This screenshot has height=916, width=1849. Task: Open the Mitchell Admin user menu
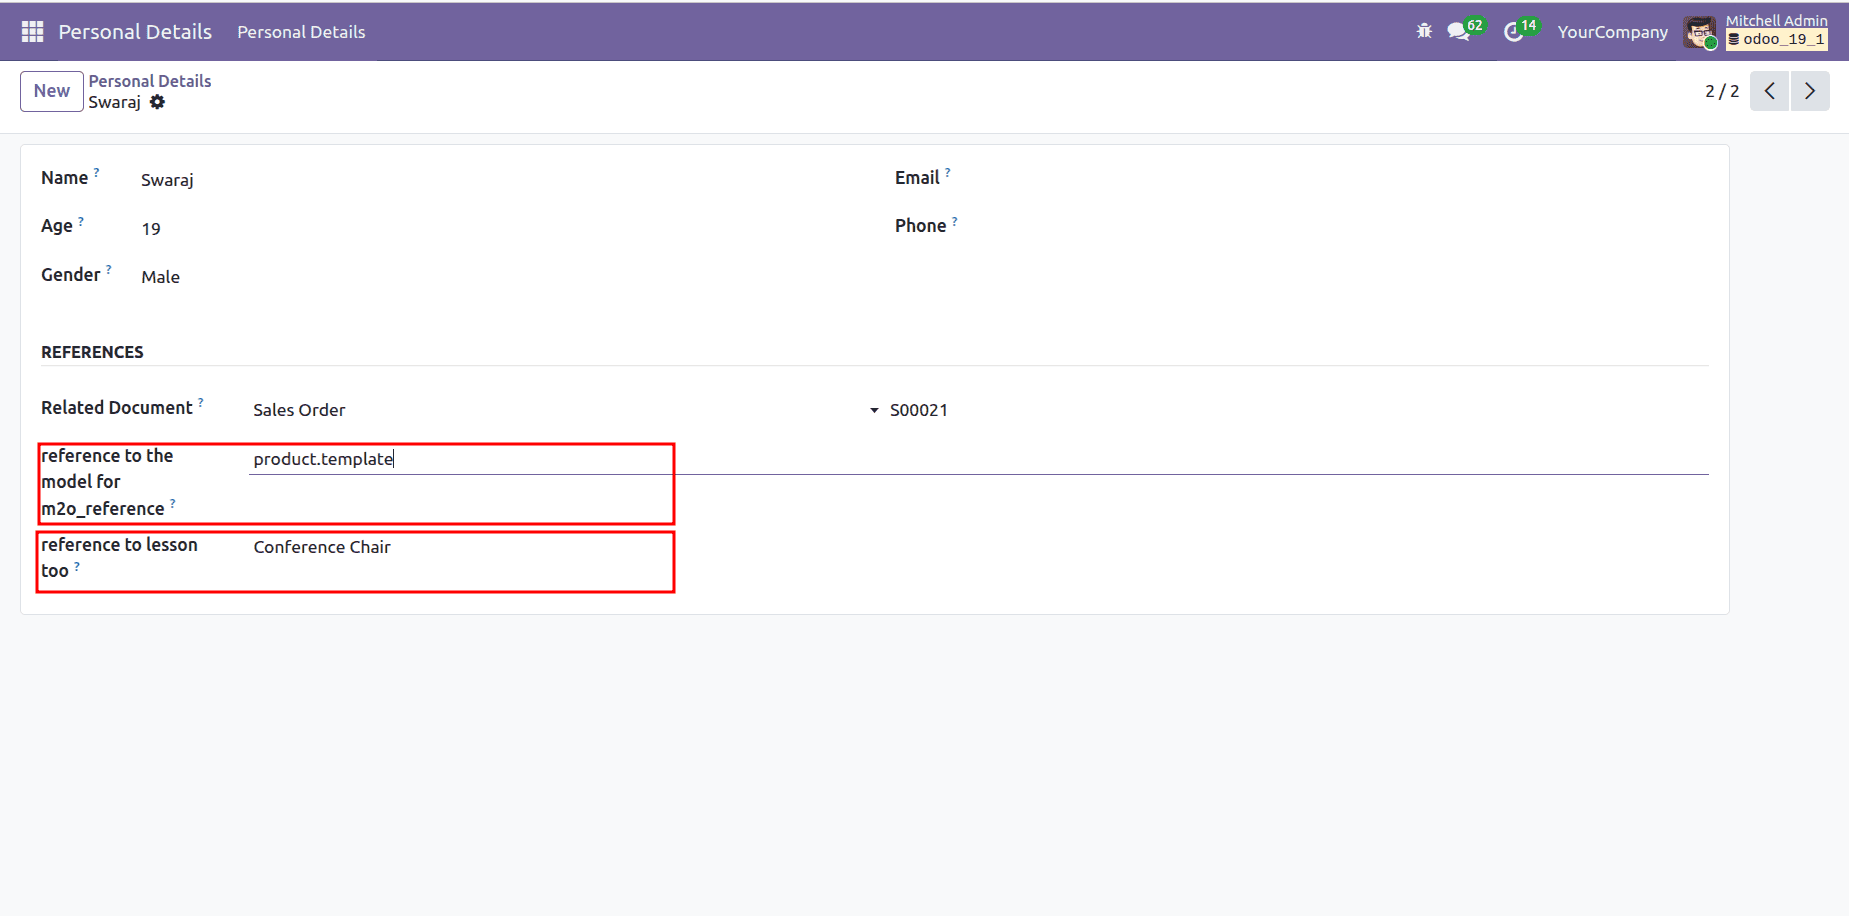pyautogui.click(x=1776, y=20)
